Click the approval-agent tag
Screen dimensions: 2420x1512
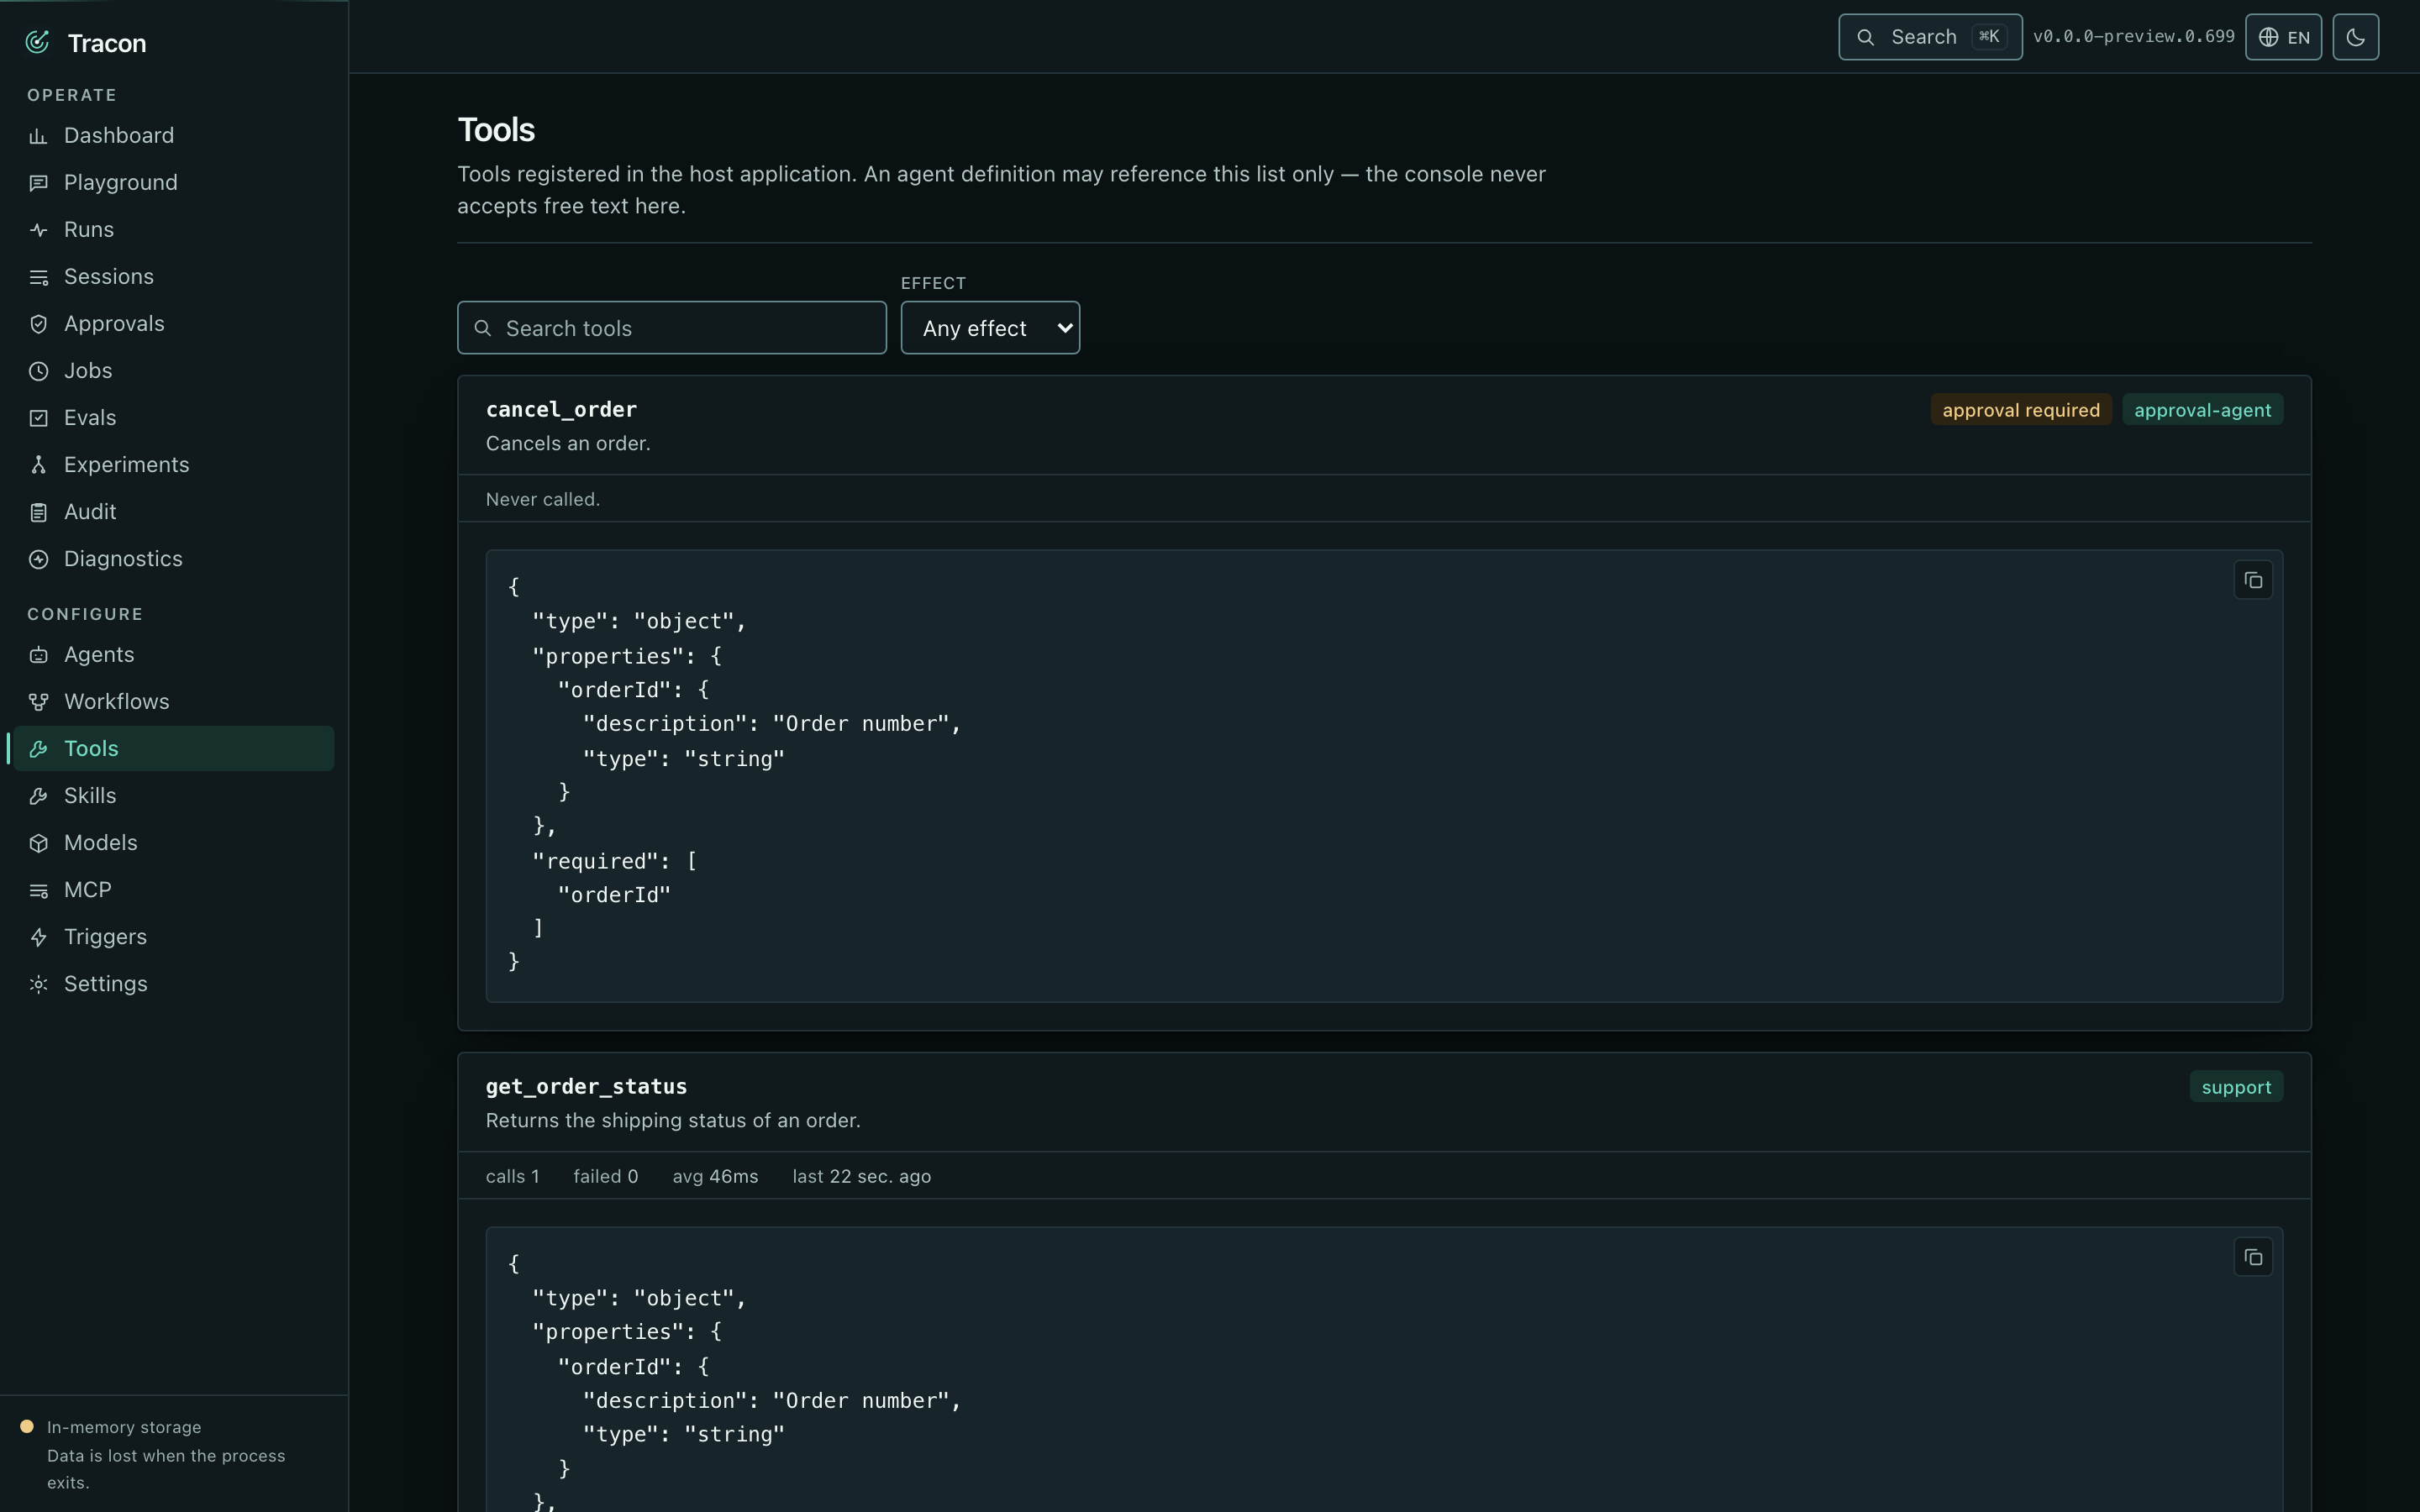2202,410
